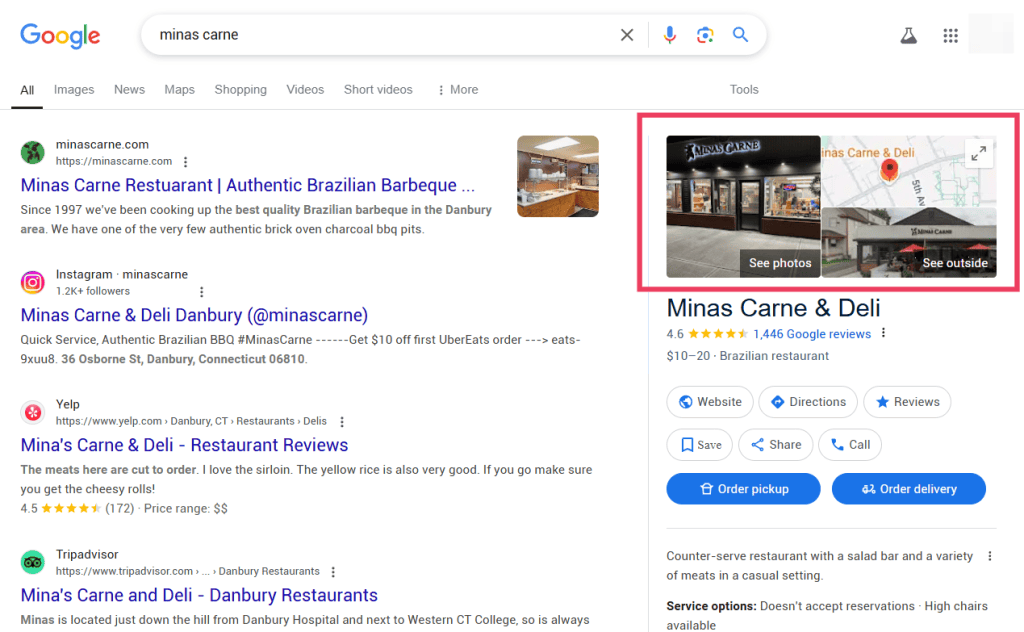Screen dimensions: 1024x632
Task: Open more options next to Google reviews
Action: [884, 333]
